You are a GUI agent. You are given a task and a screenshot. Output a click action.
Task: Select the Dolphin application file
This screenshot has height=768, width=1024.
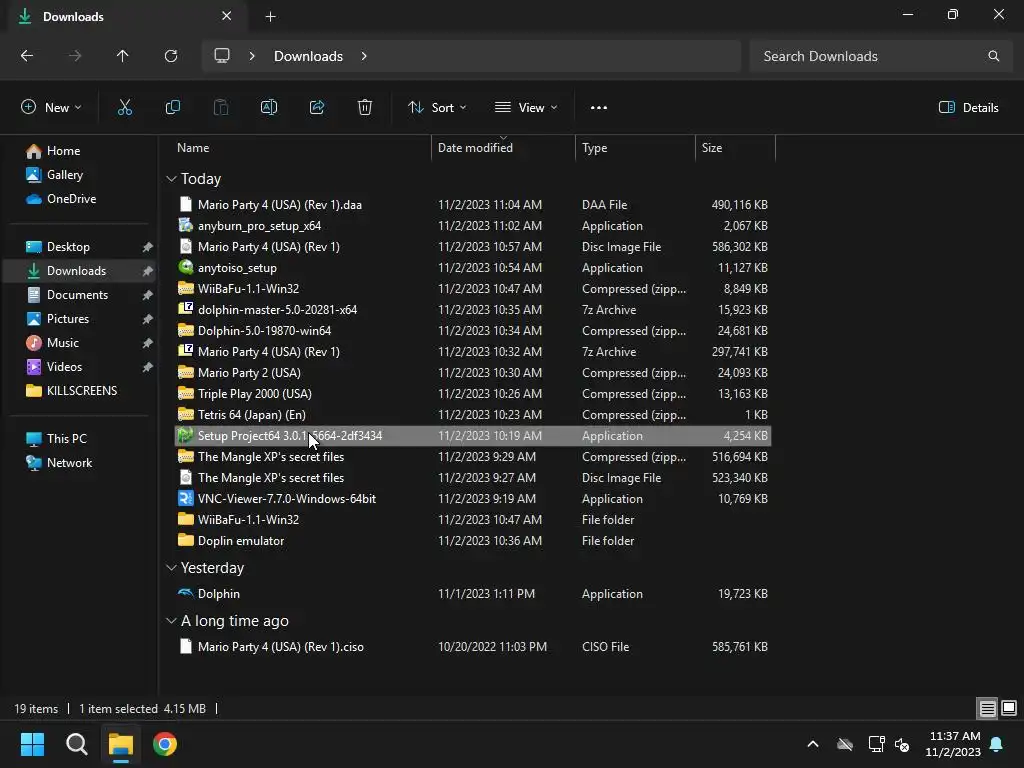click(473, 594)
